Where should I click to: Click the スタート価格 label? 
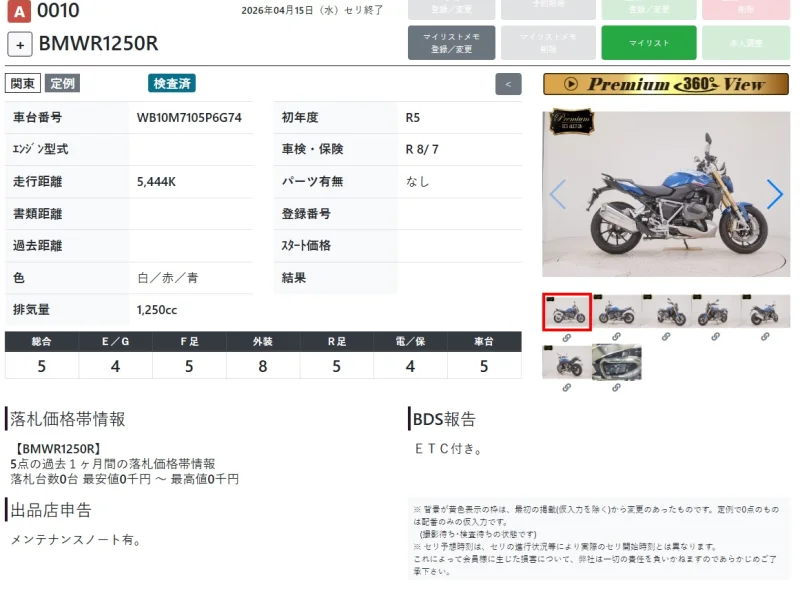[x=306, y=245]
